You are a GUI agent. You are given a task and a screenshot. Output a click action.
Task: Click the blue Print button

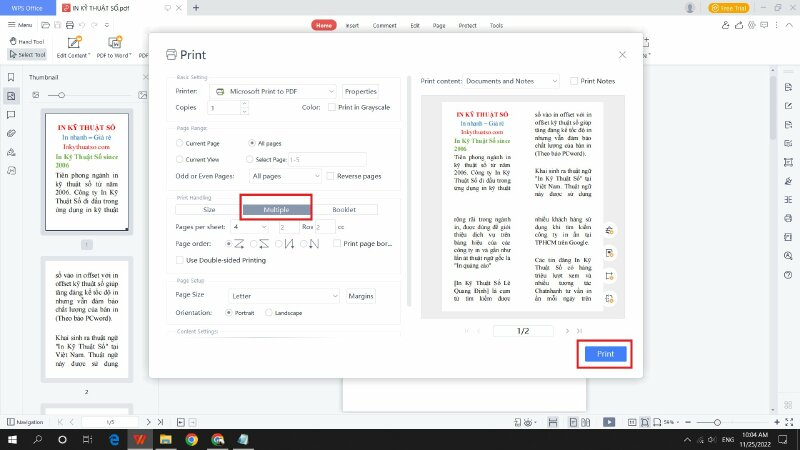(605, 354)
